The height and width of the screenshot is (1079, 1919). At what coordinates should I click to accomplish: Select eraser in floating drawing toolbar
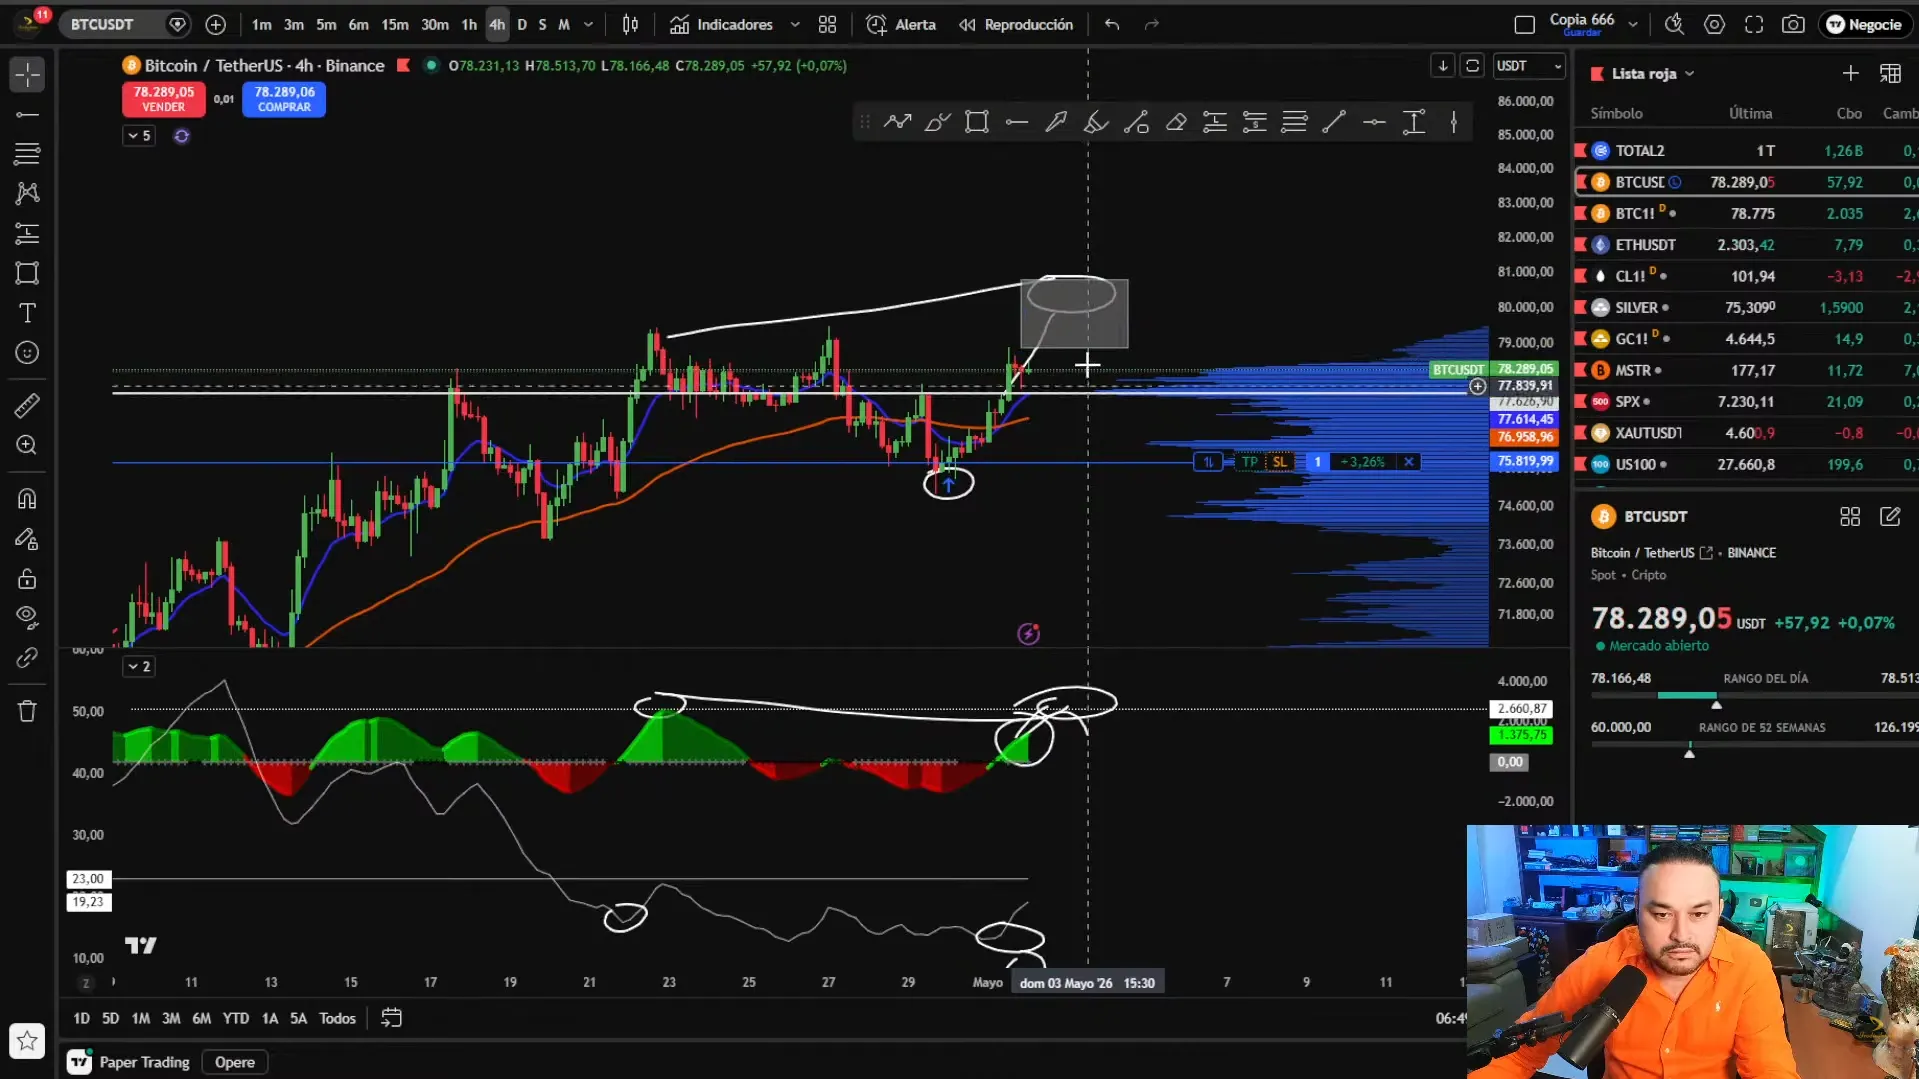[x=1176, y=122]
